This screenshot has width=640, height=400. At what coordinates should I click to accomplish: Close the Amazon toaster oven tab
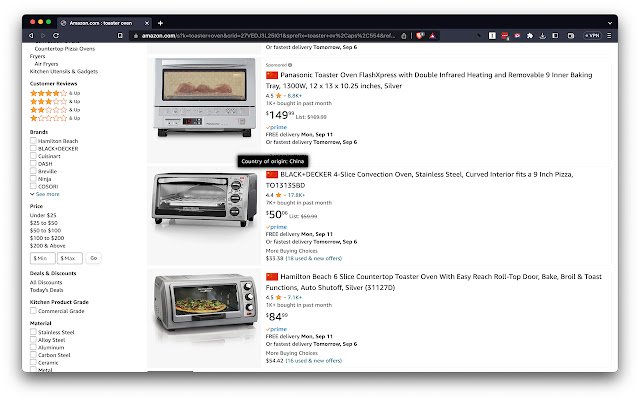pyautogui.click(x=147, y=23)
